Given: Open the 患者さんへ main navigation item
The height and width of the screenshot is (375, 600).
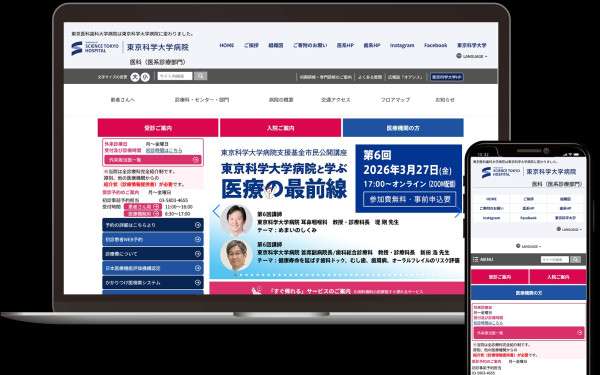Looking at the screenshot, I should coord(122,99).
